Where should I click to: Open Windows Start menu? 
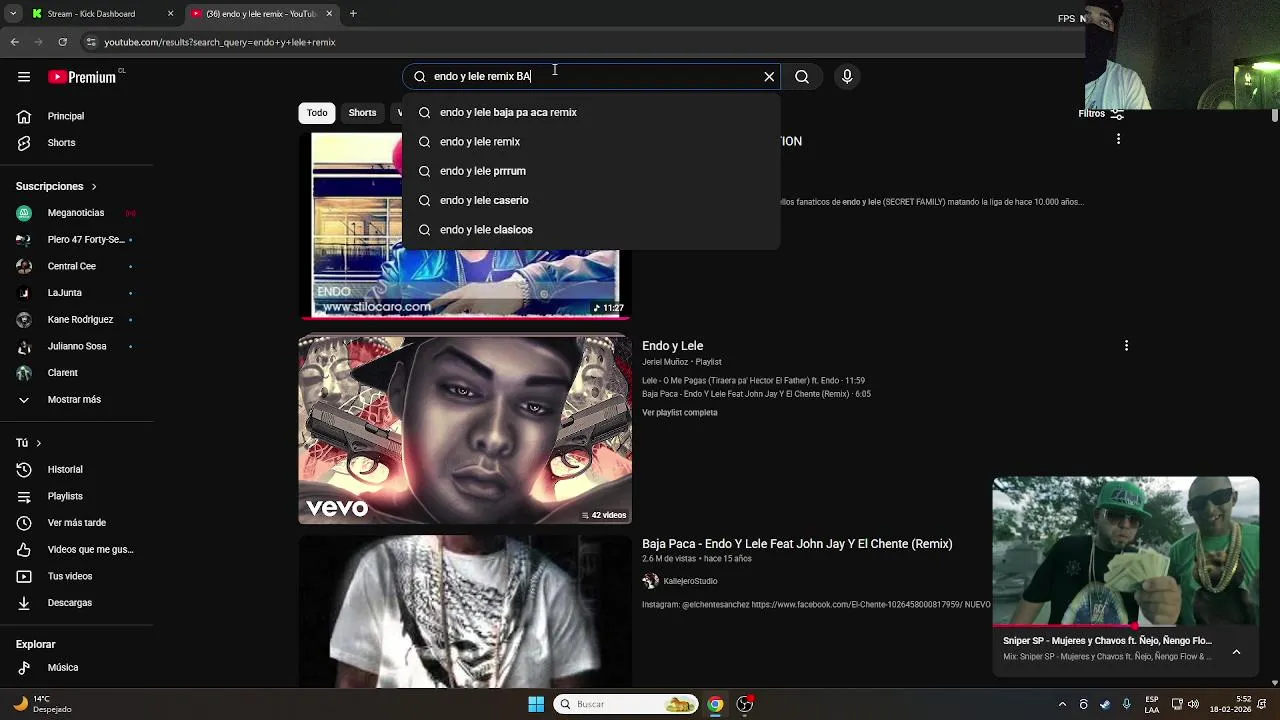click(536, 704)
